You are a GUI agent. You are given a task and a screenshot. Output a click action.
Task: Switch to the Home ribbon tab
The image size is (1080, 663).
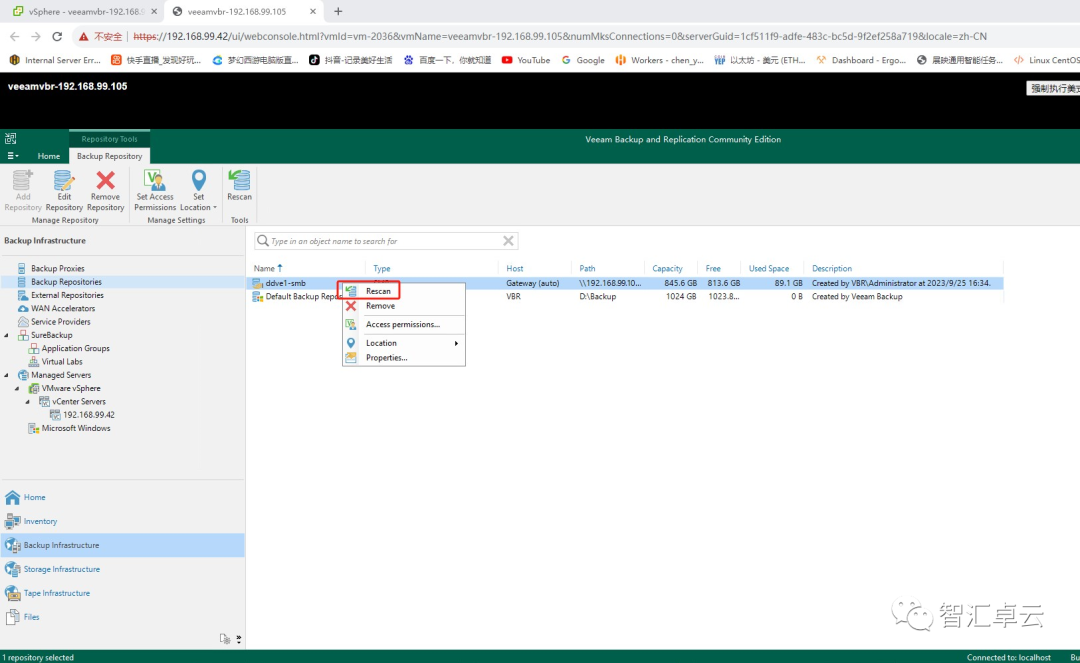48,156
